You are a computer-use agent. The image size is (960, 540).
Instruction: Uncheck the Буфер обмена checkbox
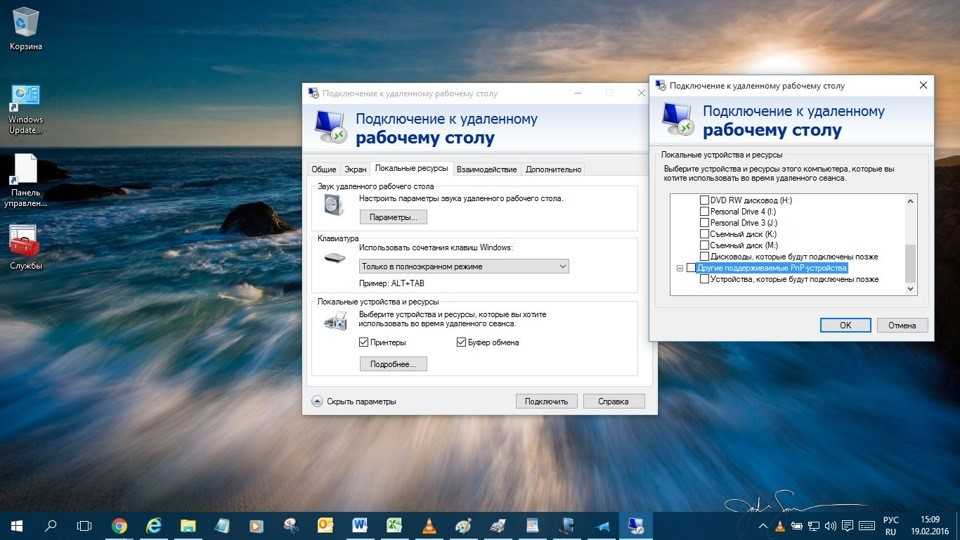click(x=461, y=342)
